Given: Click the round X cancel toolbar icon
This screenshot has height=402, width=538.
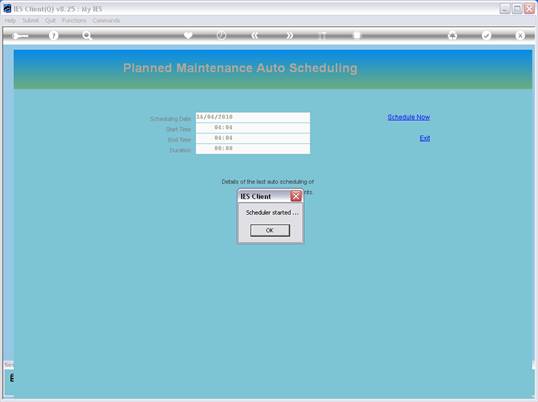Looking at the screenshot, I should click(x=520, y=35).
